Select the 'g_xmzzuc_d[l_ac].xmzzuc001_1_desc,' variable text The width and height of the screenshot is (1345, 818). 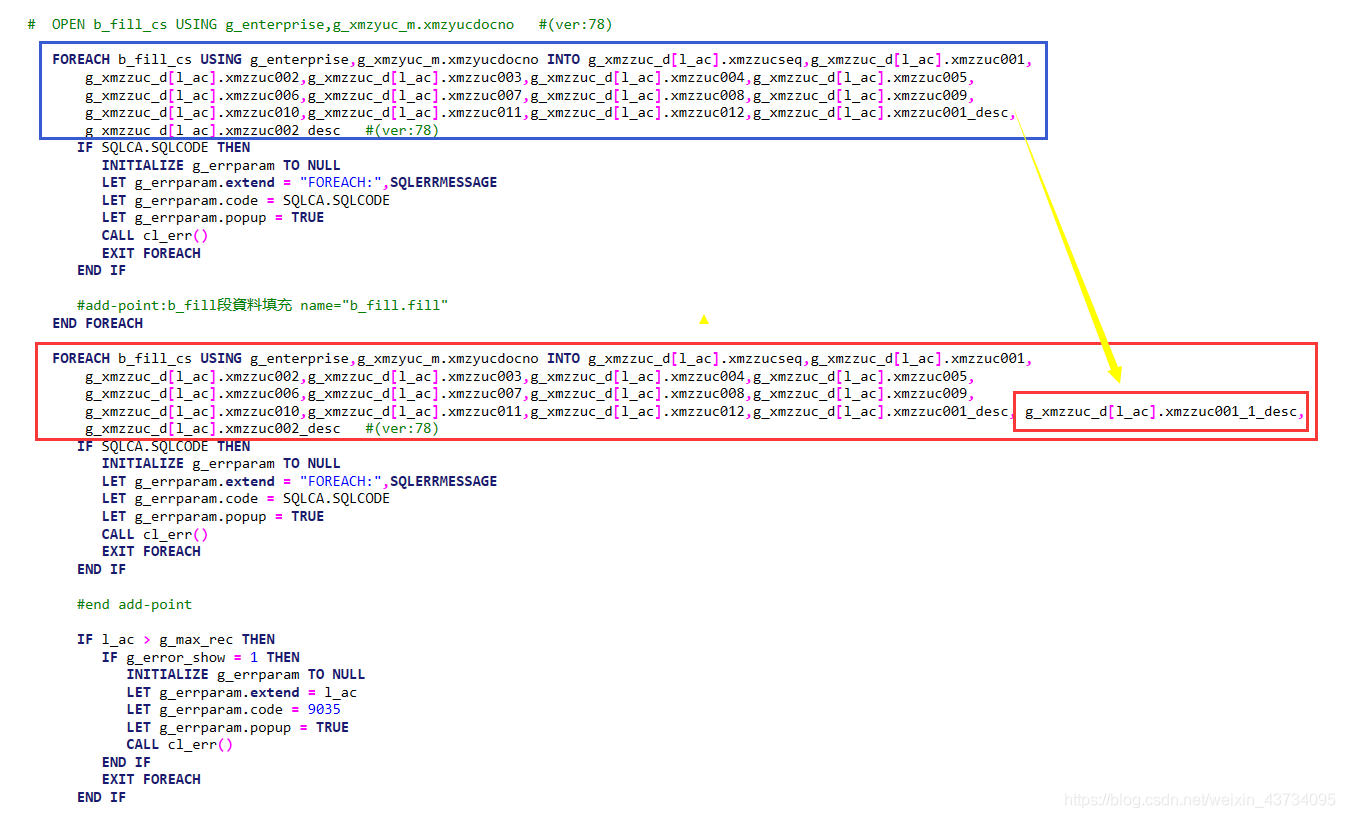click(1164, 411)
